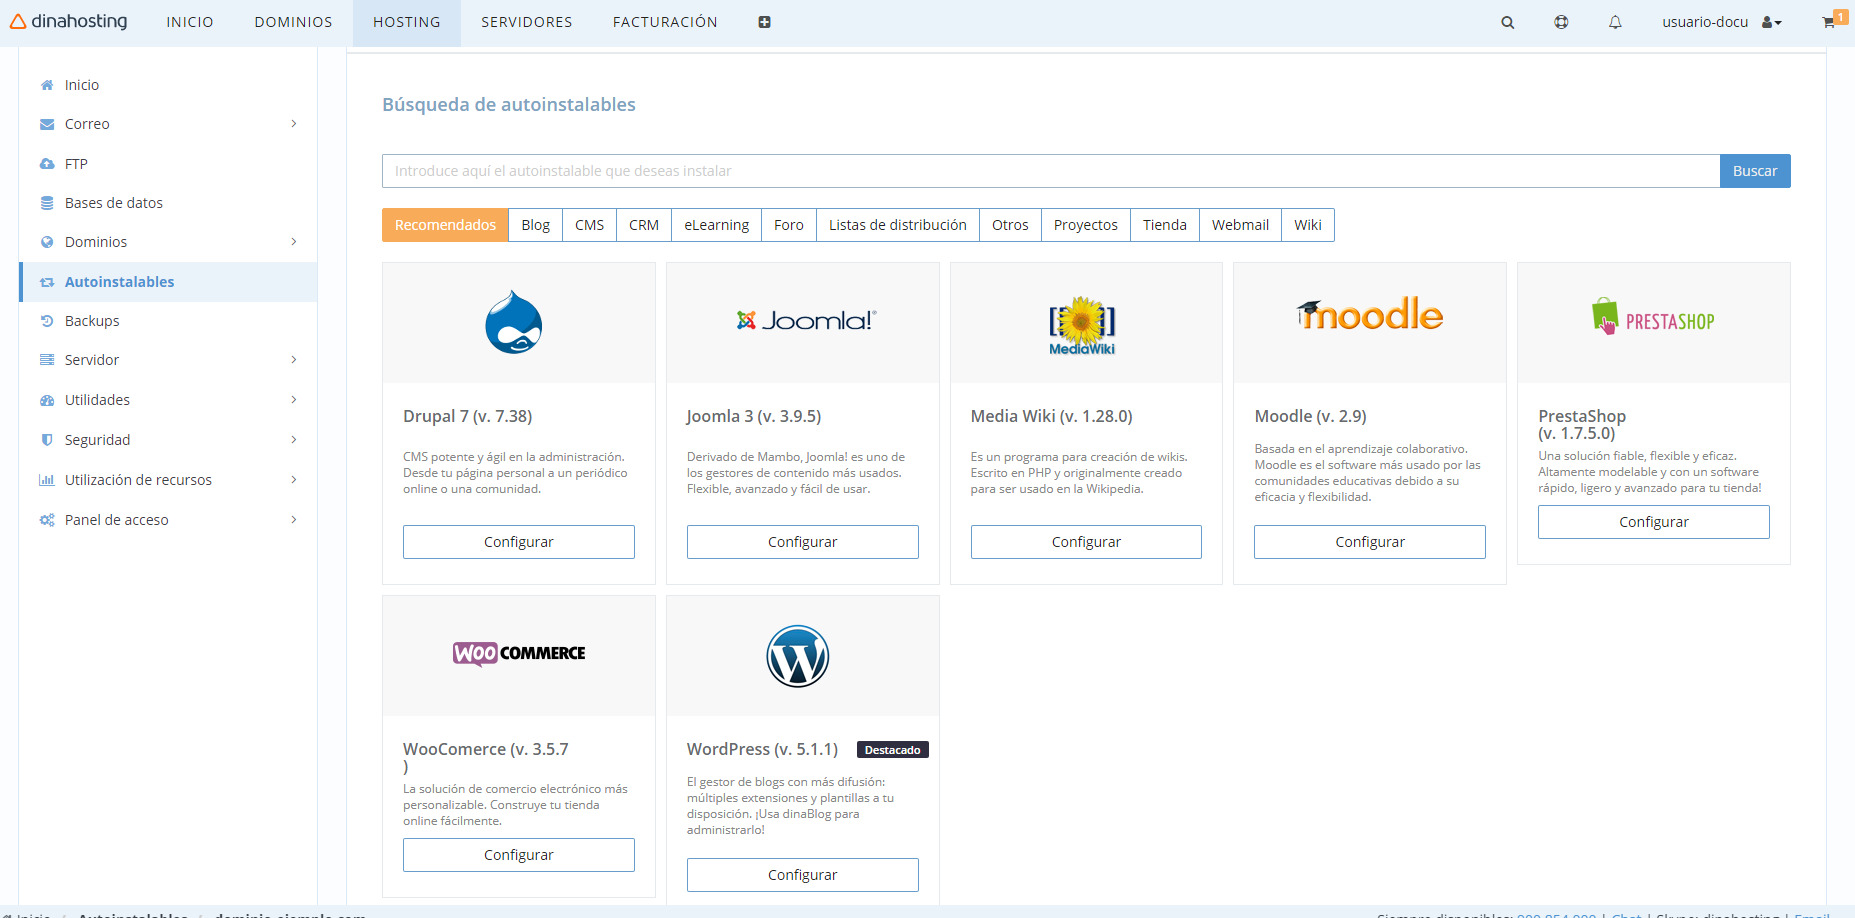This screenshot has width=1855, height=918.
Task: Open the DOMINIOS top menu
Action: (x=293, y=22)
